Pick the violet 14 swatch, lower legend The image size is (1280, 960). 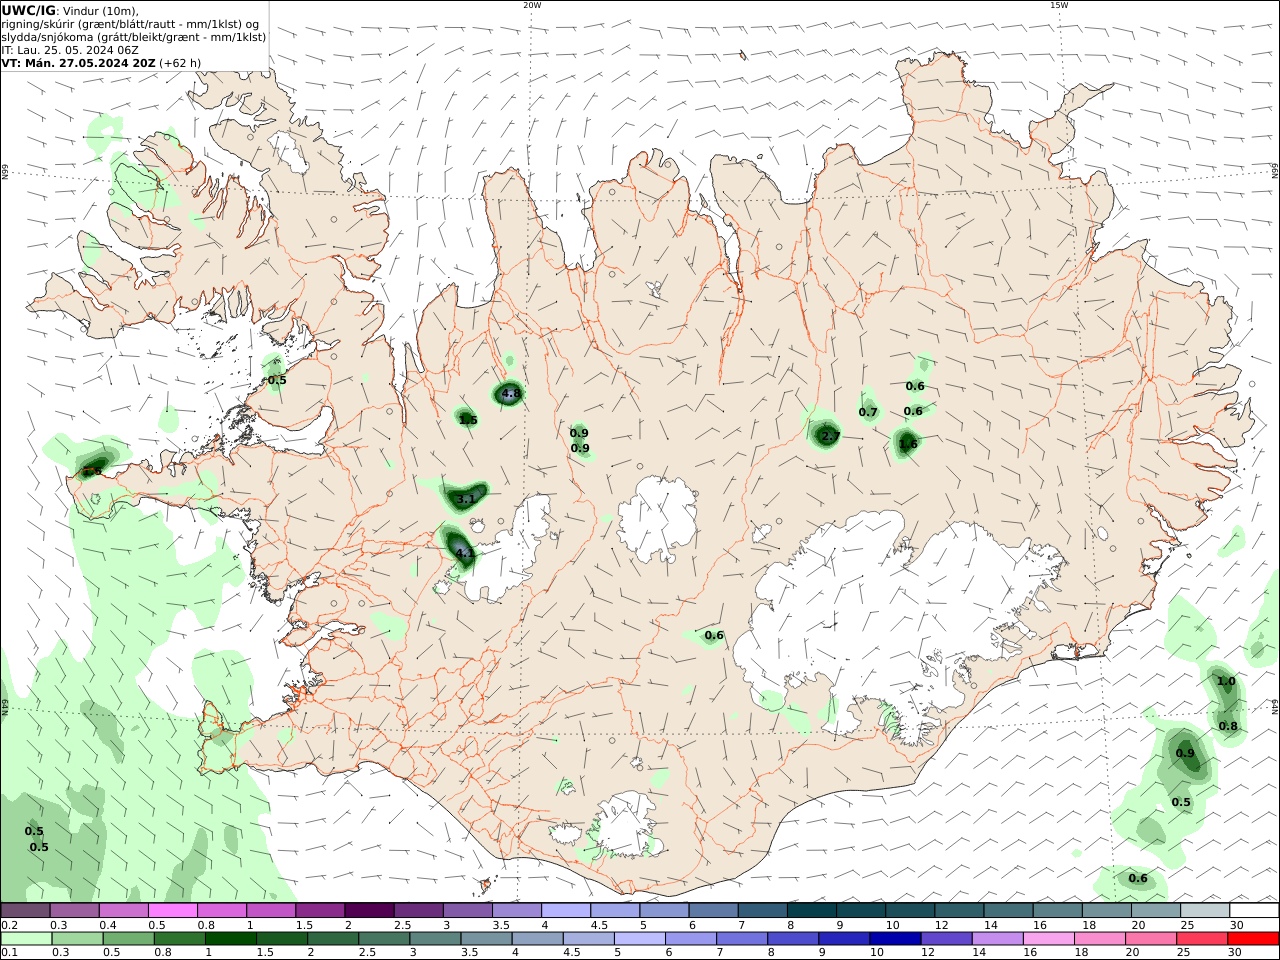pos(997,939)
